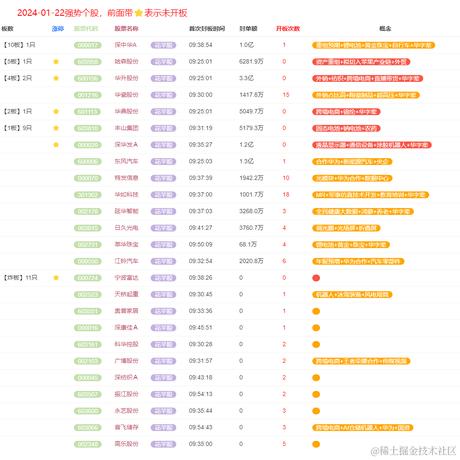Select the 【炸板】11只 group label

20,278
